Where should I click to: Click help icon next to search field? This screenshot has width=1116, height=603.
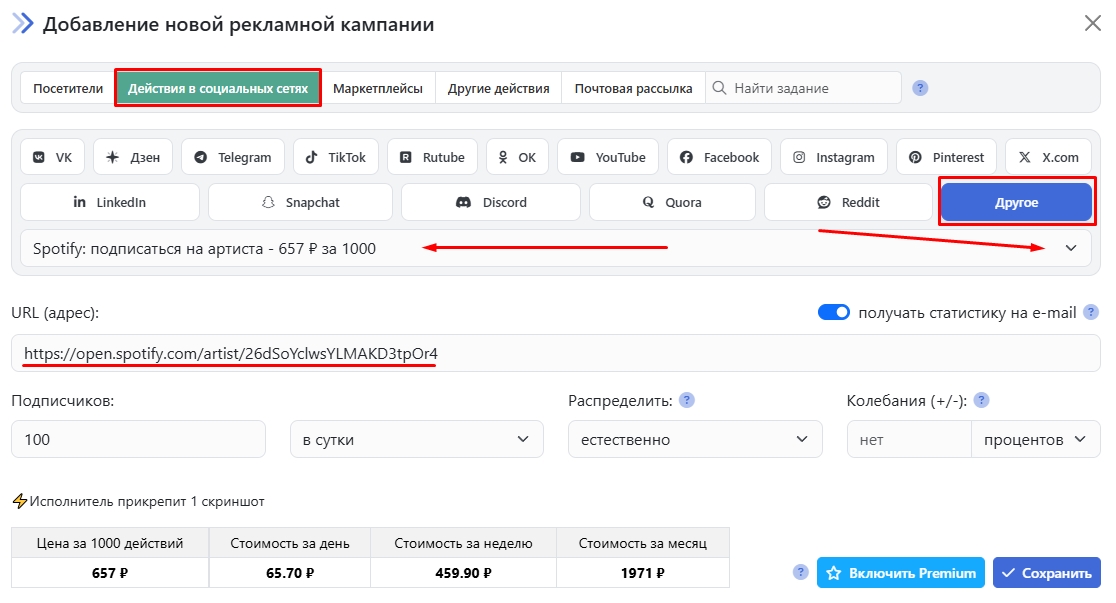(921, 88)
